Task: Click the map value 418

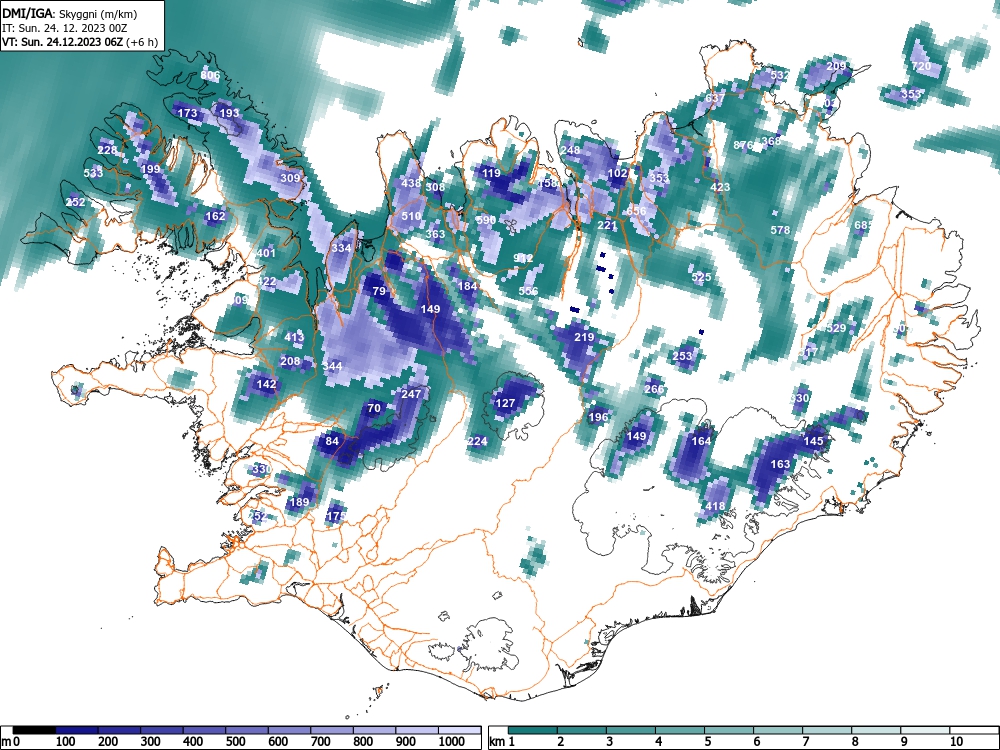Action: click(x=715, y=506)
